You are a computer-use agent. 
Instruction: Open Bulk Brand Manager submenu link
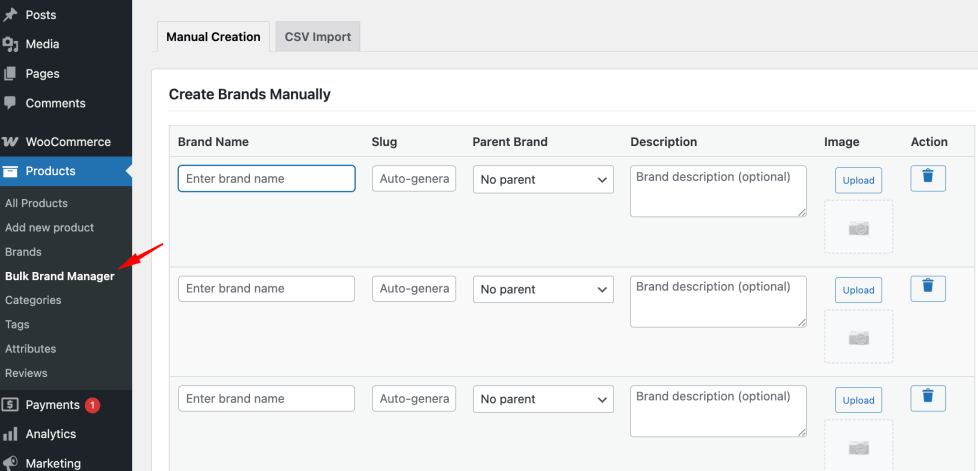[x=60, y=276]
